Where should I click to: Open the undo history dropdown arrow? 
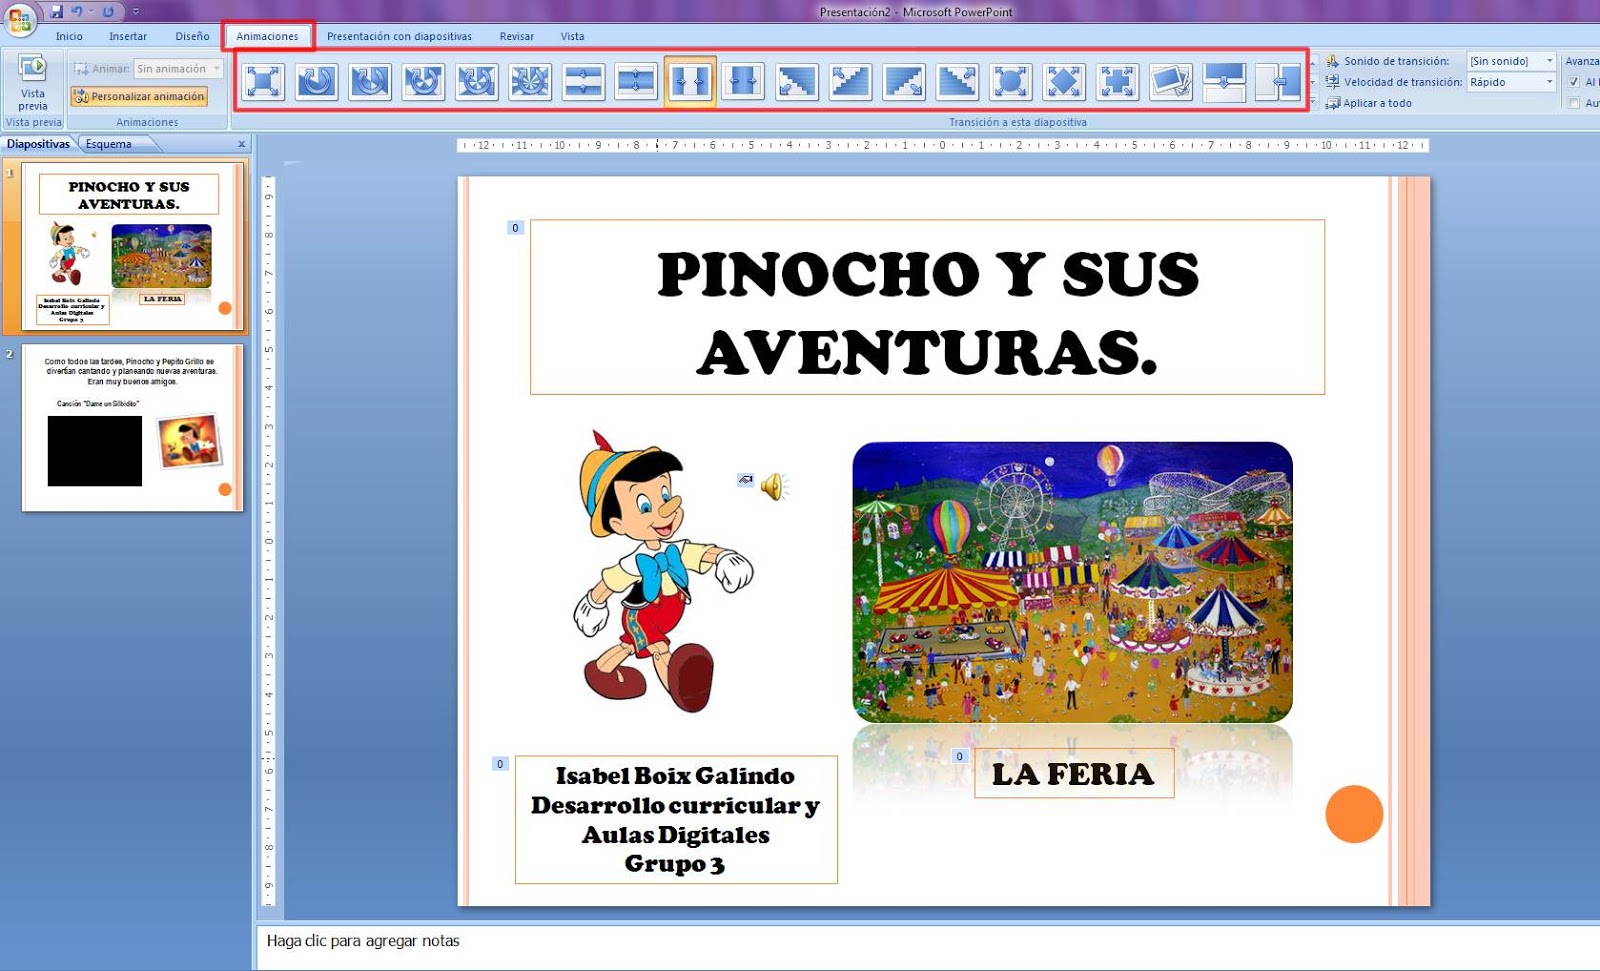coord(90,12)
